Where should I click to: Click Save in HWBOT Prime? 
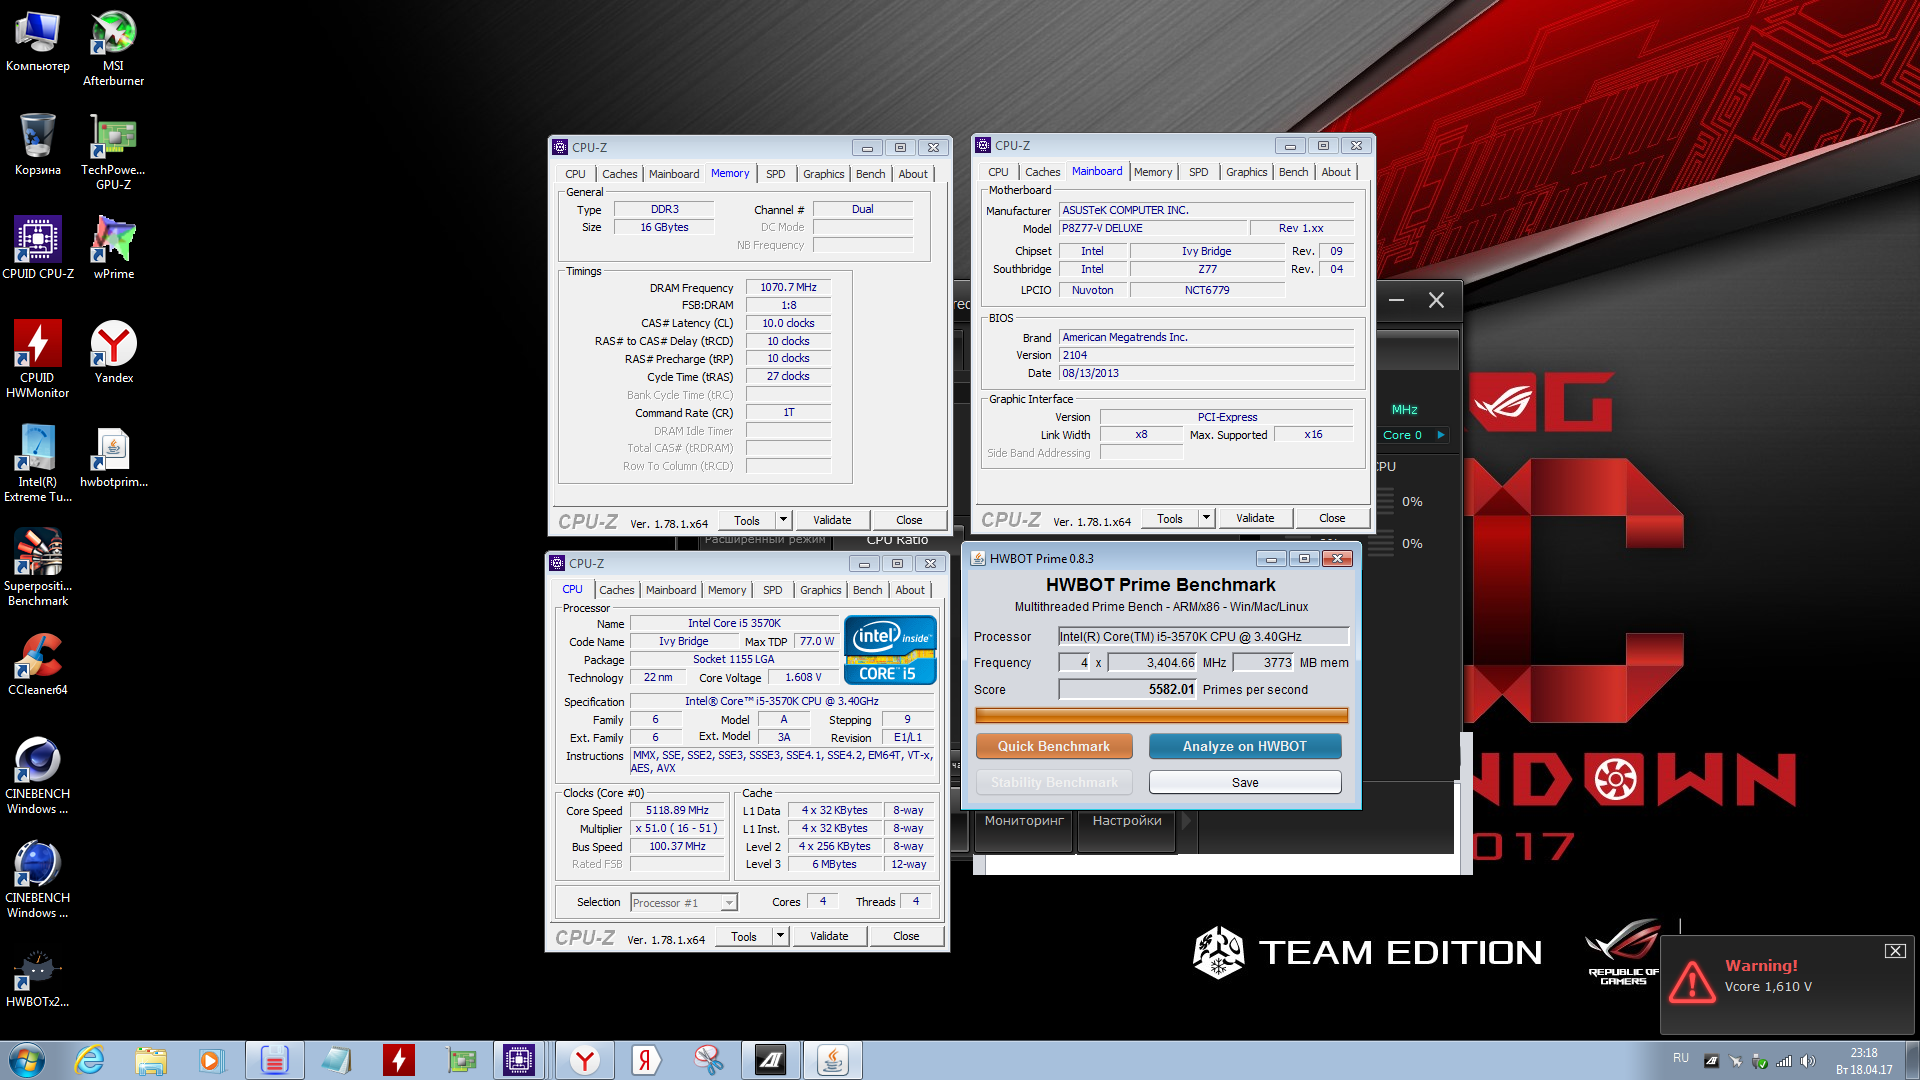click(x=1245, y=782)
